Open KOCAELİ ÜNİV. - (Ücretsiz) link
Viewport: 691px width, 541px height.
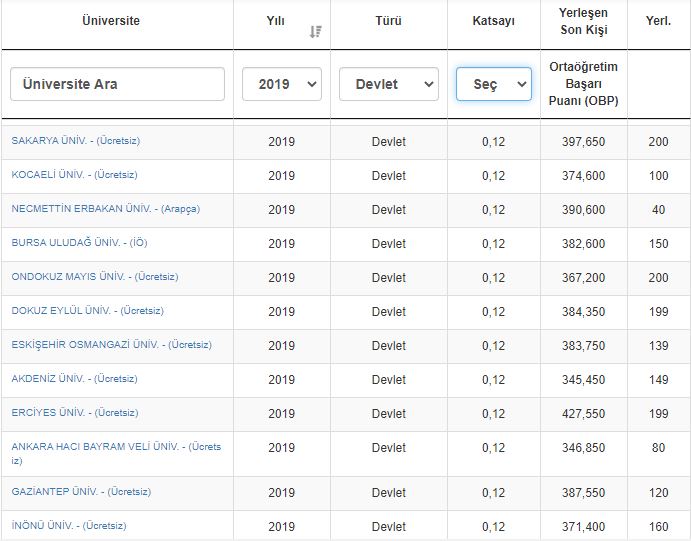(x=74, y=175)
